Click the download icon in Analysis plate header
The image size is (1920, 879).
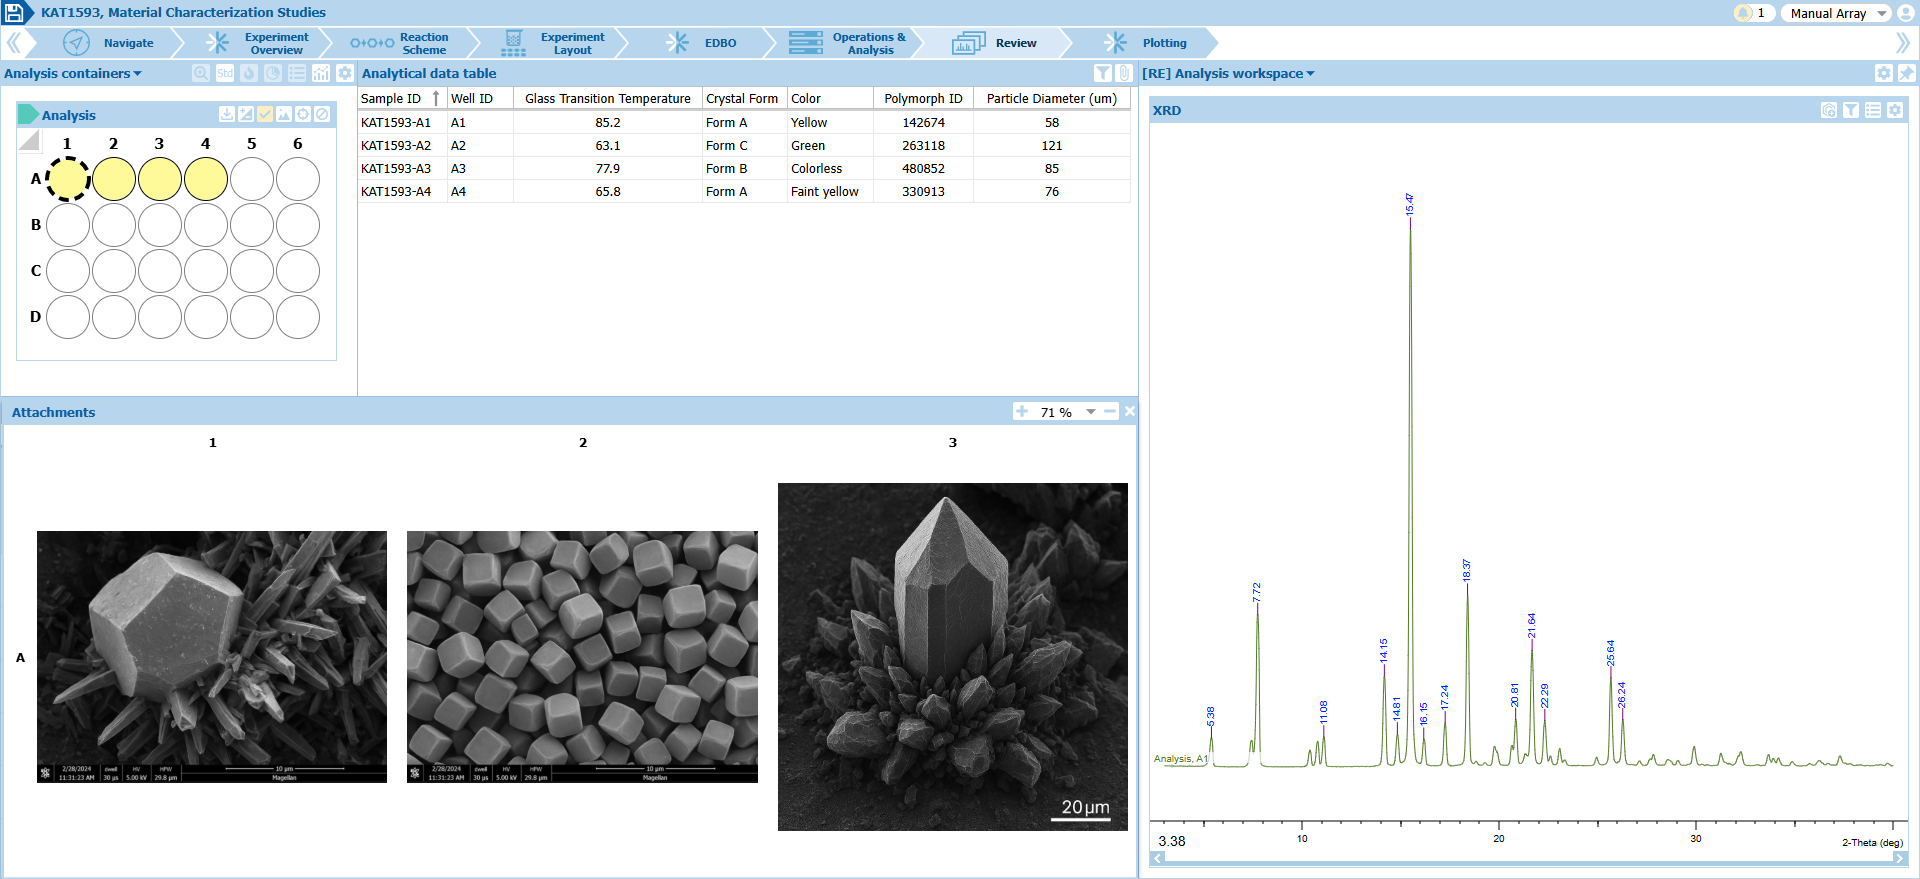227,114
